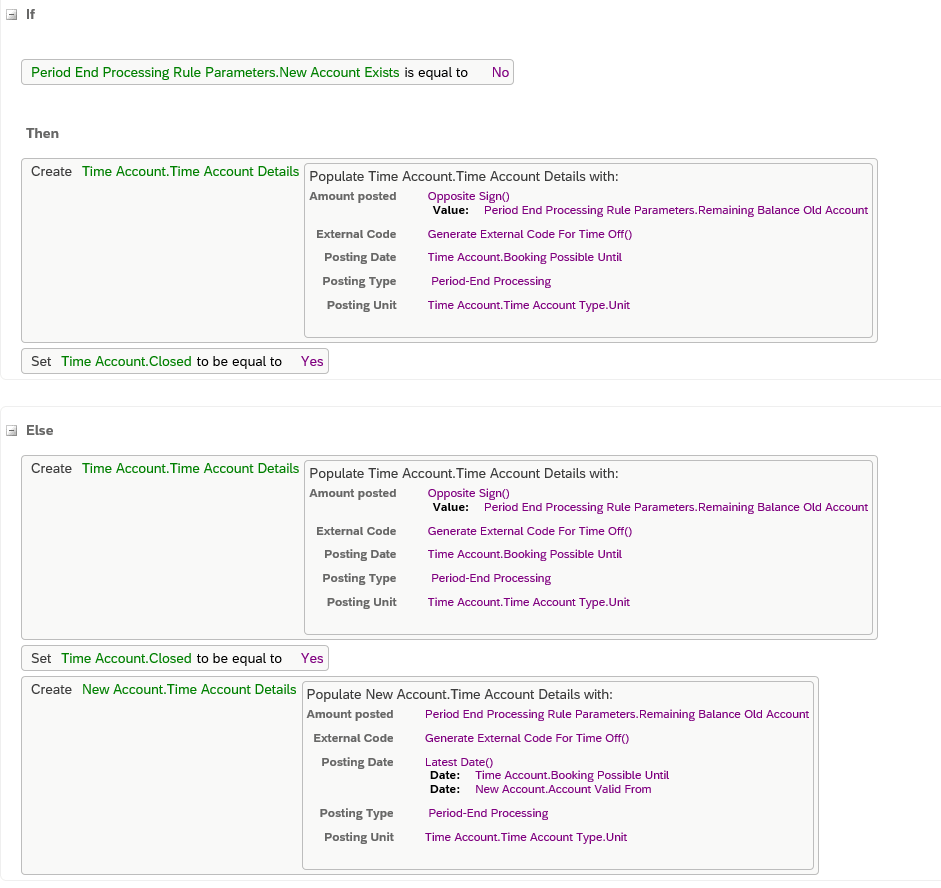Select Time Account.Closed in the If block
The height and width of the screenshot is (888, 941).
click(x=126, y=361)
